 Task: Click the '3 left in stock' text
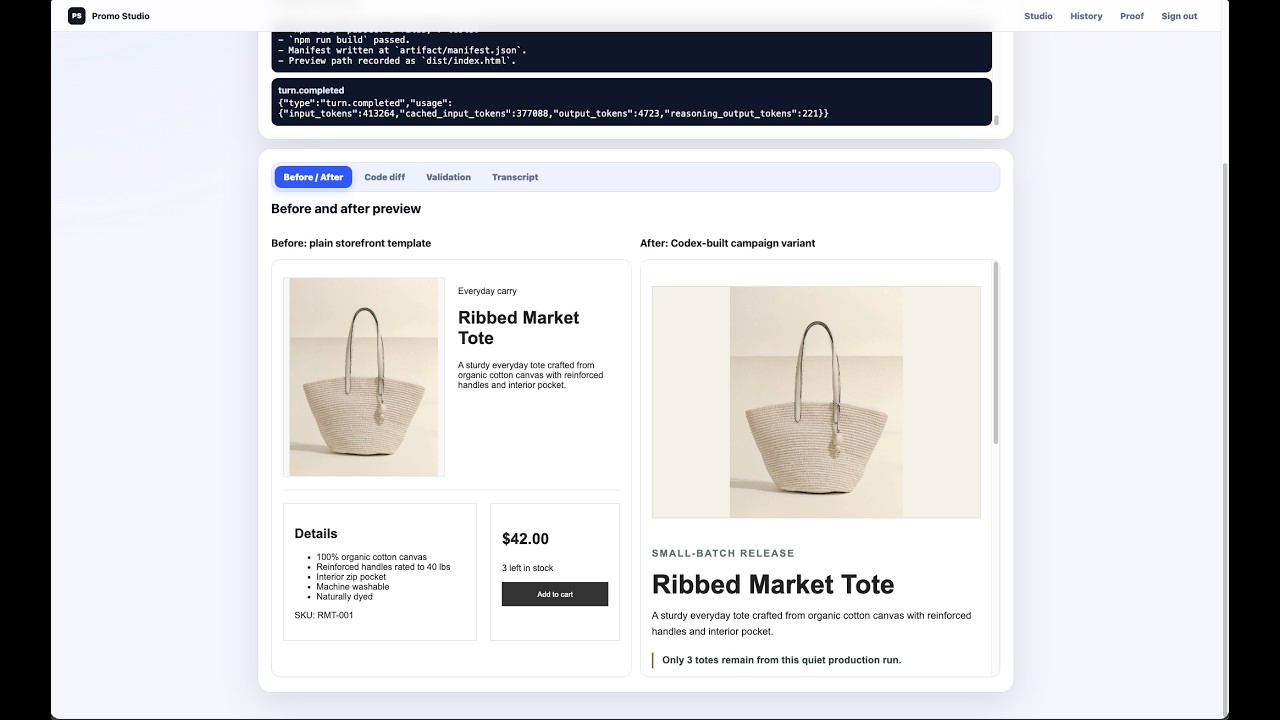tap(527, 568)
